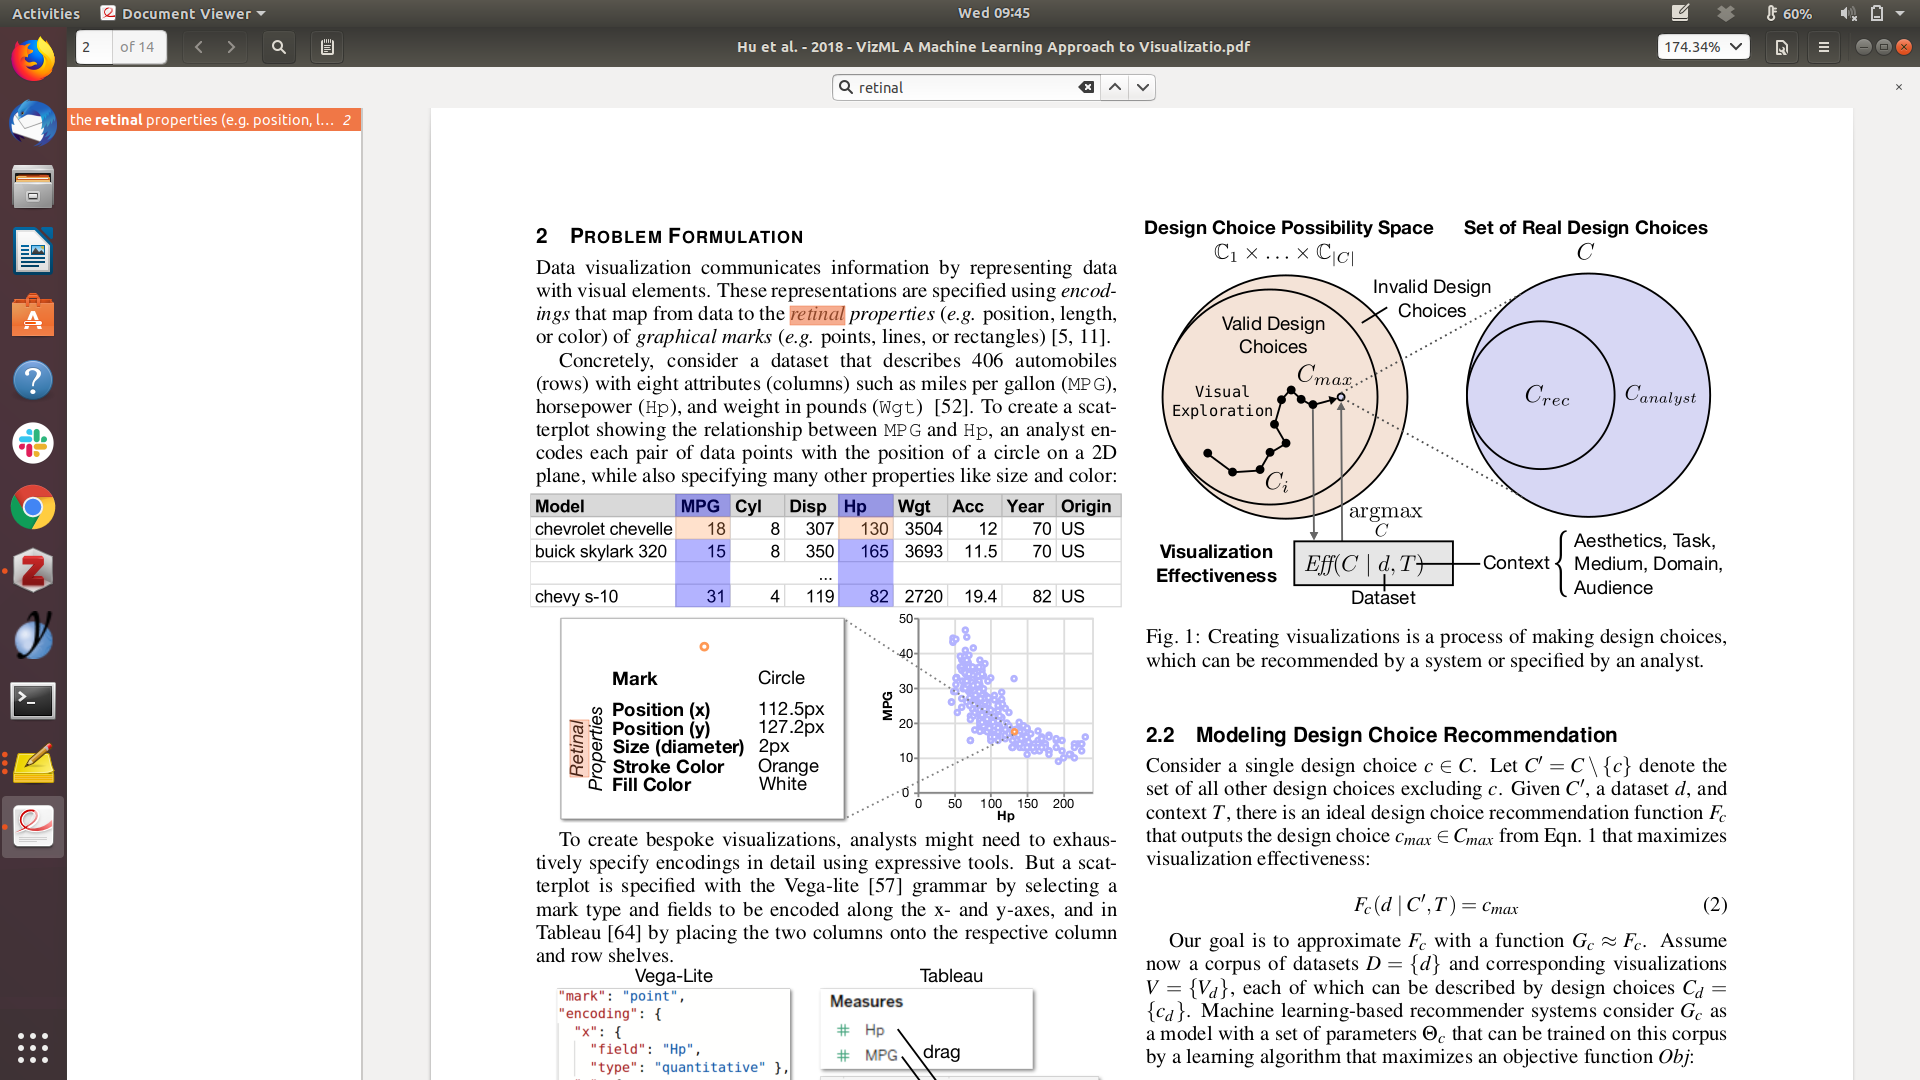Clear the search text field
The height and width of the screenshot is (1080, 1920).
point(1086,88)
